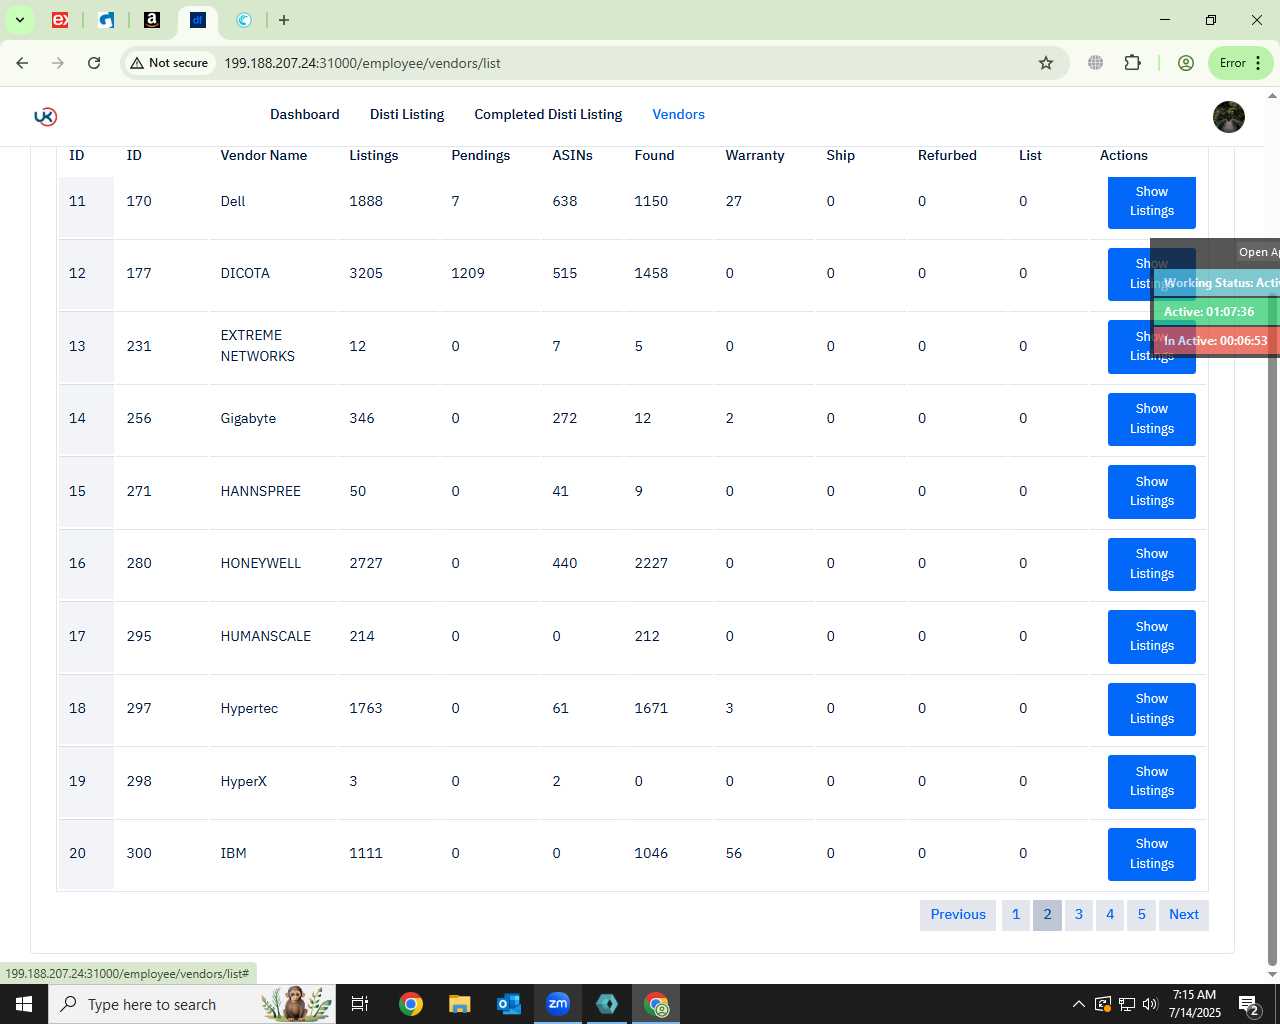Open the Windows Start menu
Image resolution: width=1280 pixels, height=1024 pixels.
coord(24,1004)
